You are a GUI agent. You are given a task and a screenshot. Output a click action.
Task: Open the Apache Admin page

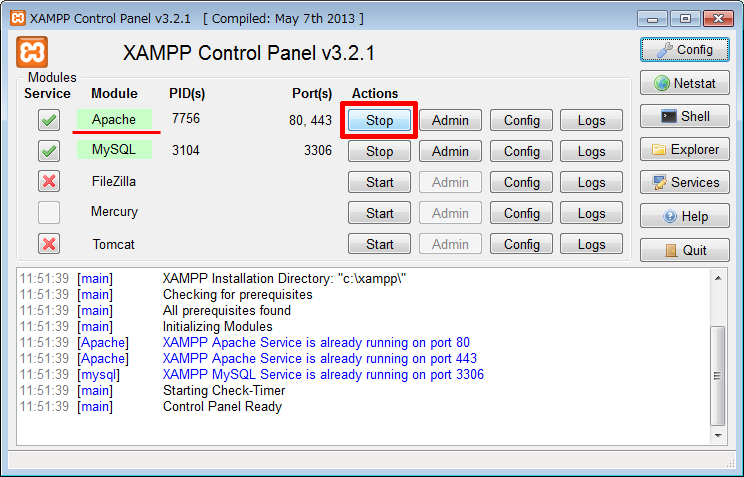[x=450, y=120]
